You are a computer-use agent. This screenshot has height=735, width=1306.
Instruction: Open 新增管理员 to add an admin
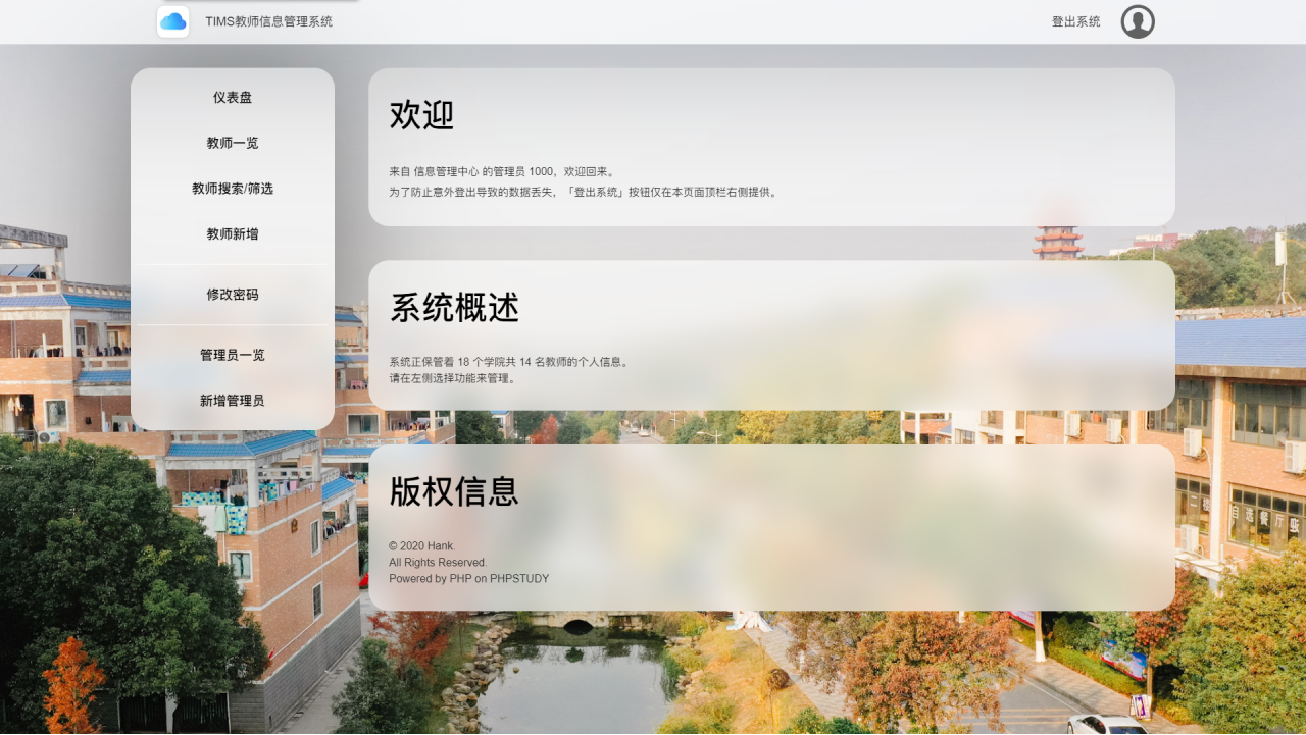232,400
